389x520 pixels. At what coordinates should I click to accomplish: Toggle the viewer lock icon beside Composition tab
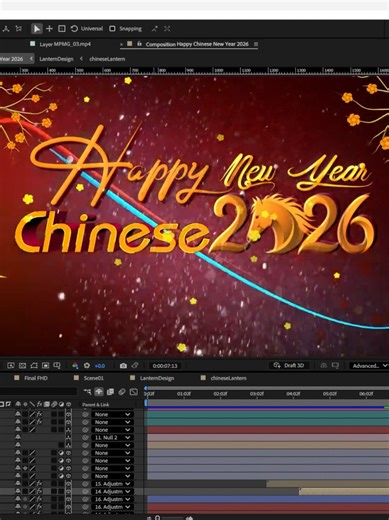click(139, 44)
